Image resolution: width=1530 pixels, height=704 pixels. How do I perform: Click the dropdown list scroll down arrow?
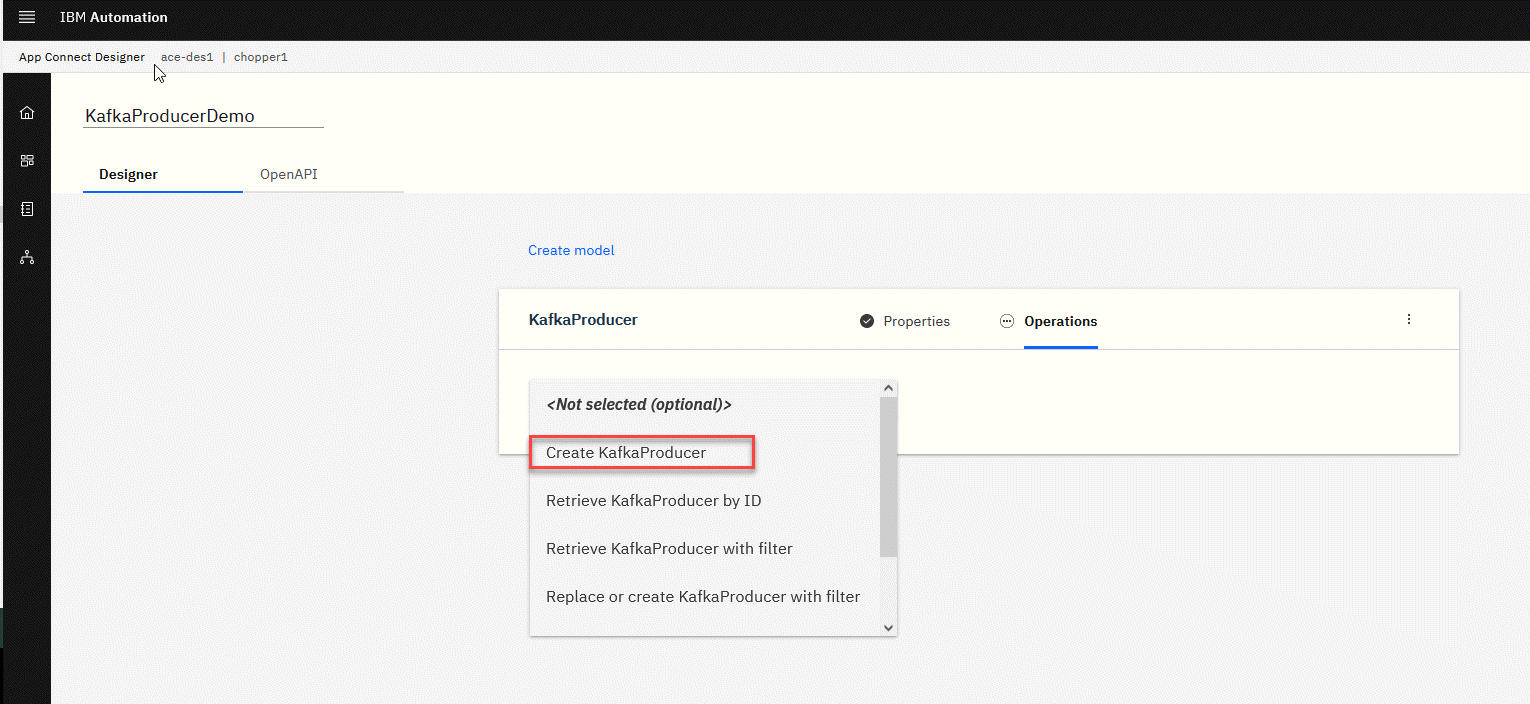[x=888, y=627]
